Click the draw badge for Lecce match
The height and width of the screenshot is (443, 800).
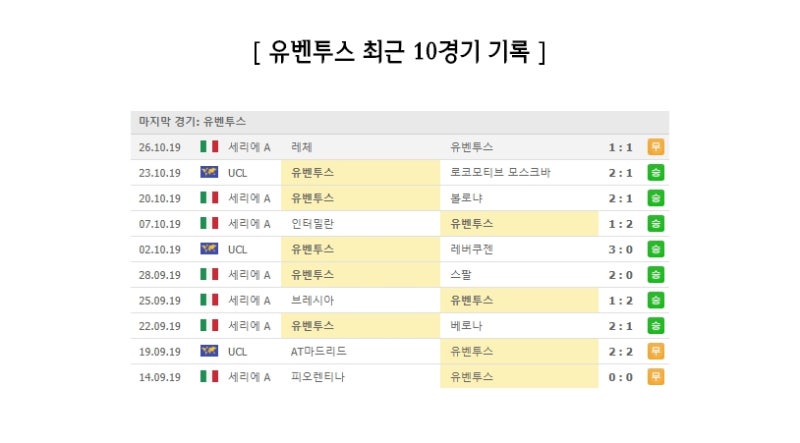656,147
